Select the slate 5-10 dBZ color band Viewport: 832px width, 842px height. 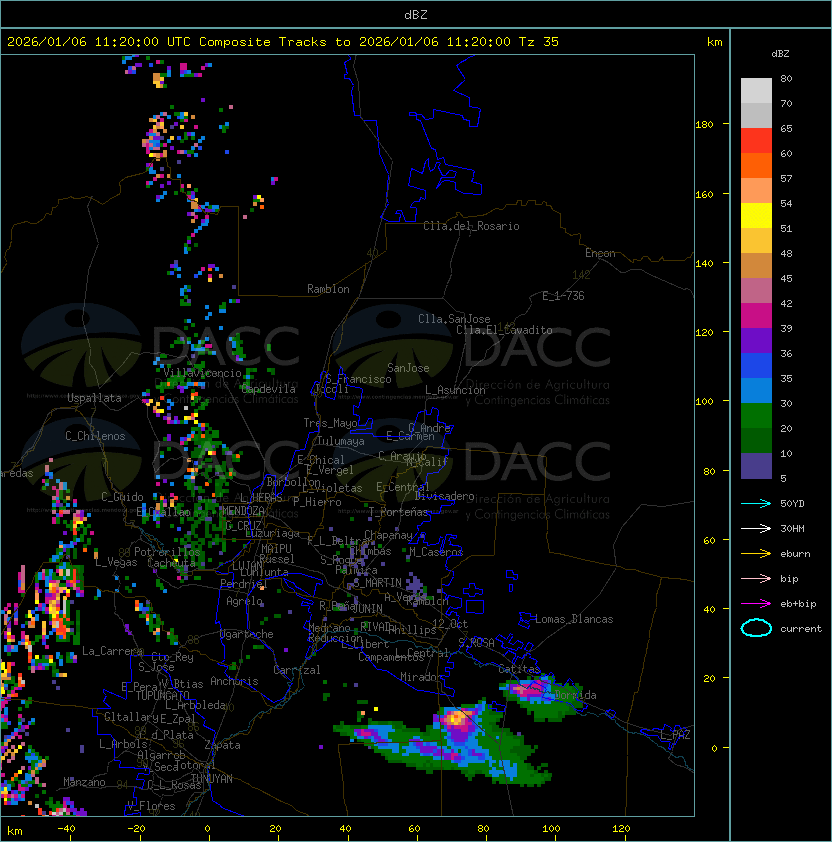click(756, 466)
